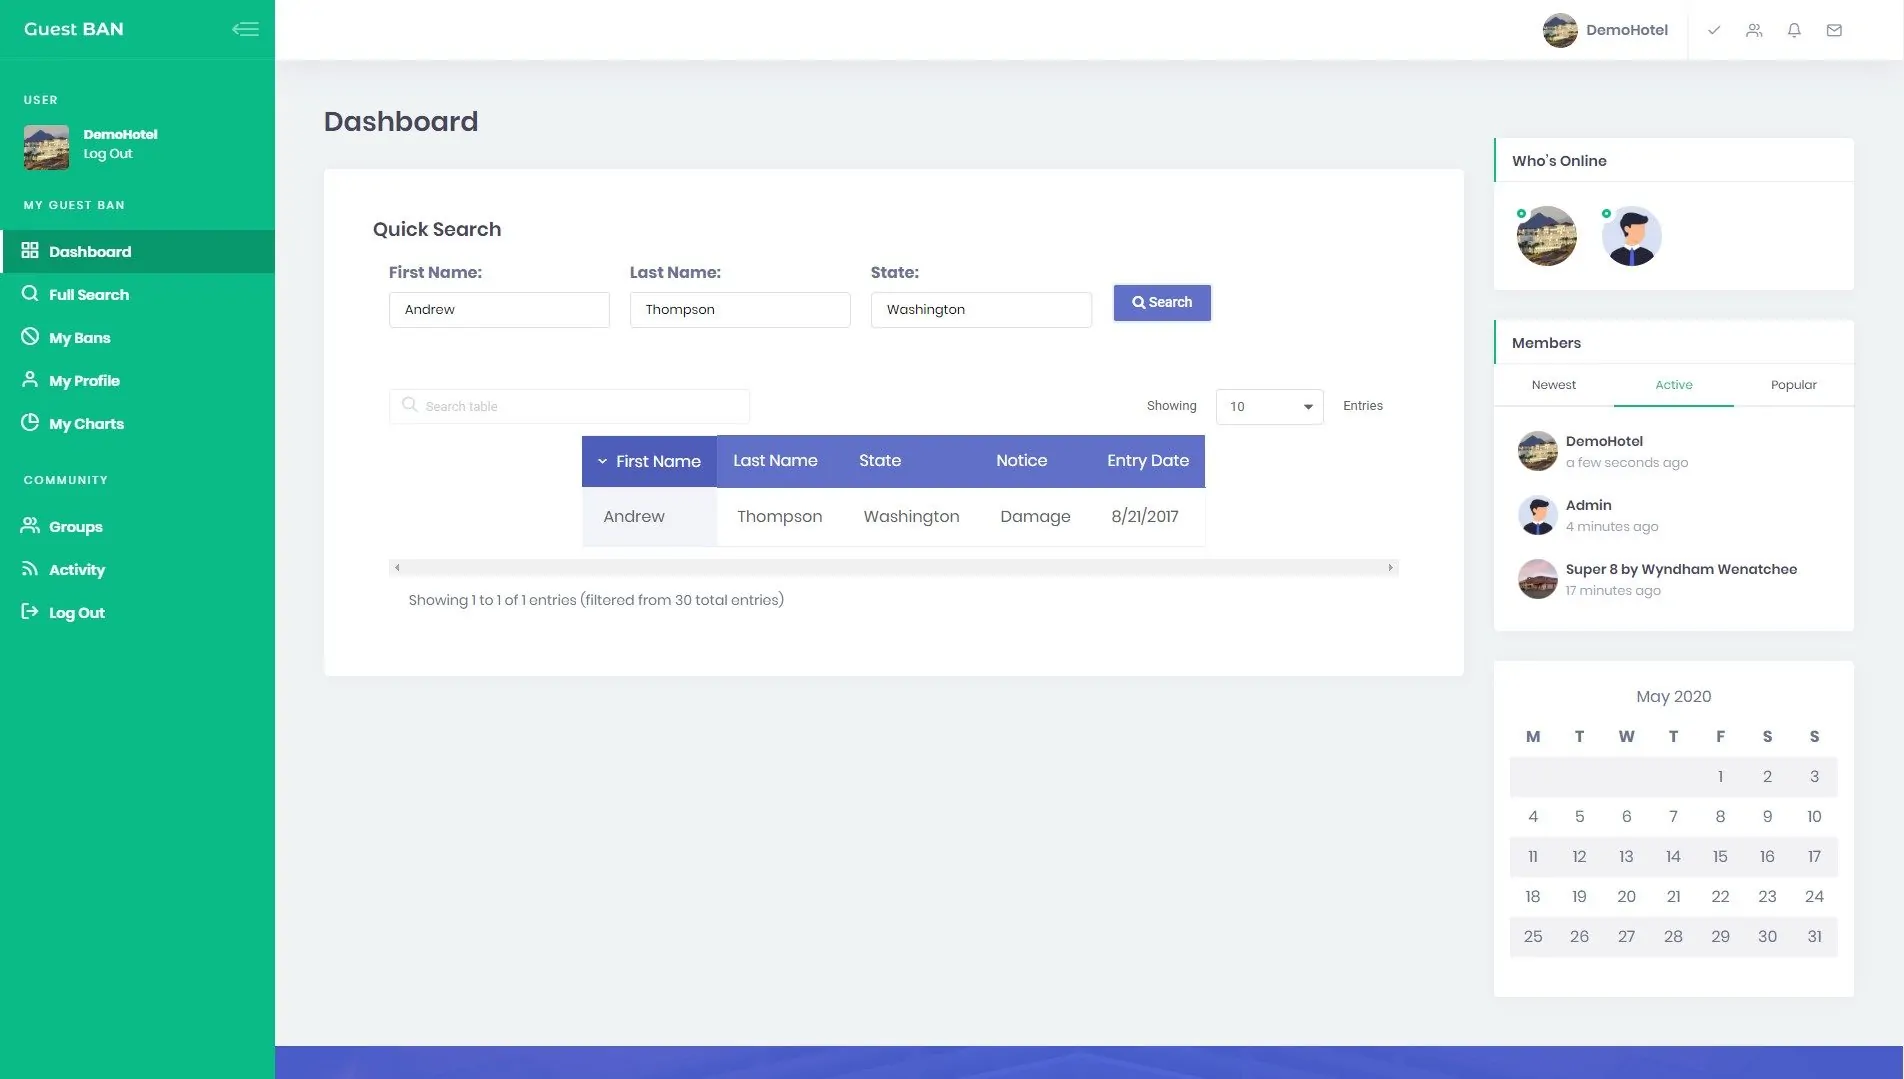Screen dimensions: 1904x1079
Task: Open the notifications bell icon
Action: [x=1793, y=30]
